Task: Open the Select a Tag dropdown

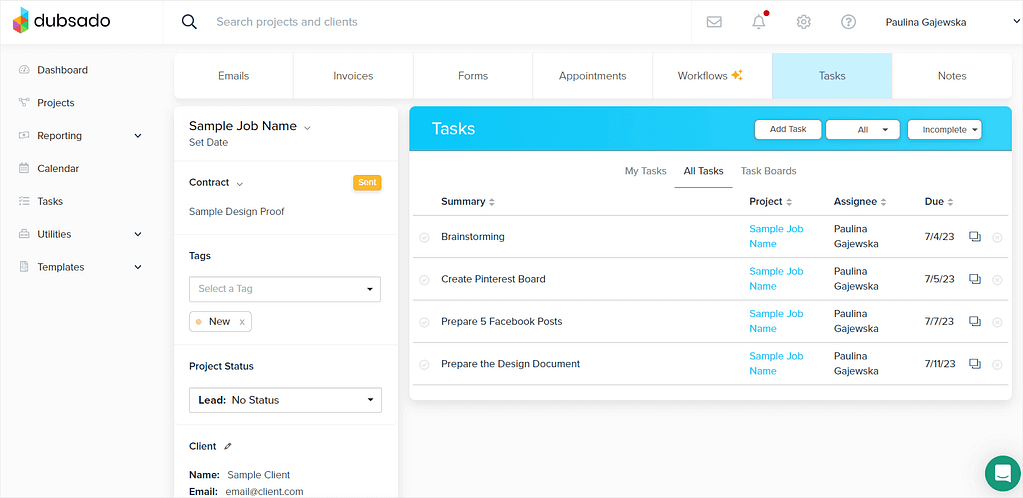Action: coord(285,288)
